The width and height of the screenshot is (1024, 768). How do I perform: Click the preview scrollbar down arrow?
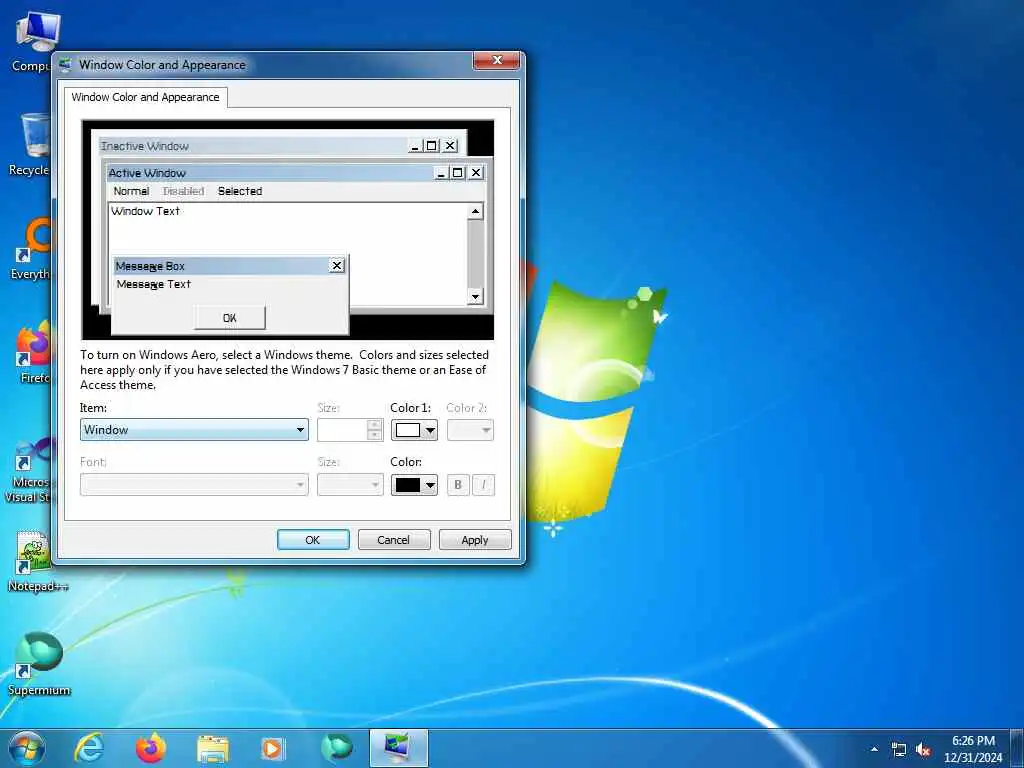tap(475, 296)
